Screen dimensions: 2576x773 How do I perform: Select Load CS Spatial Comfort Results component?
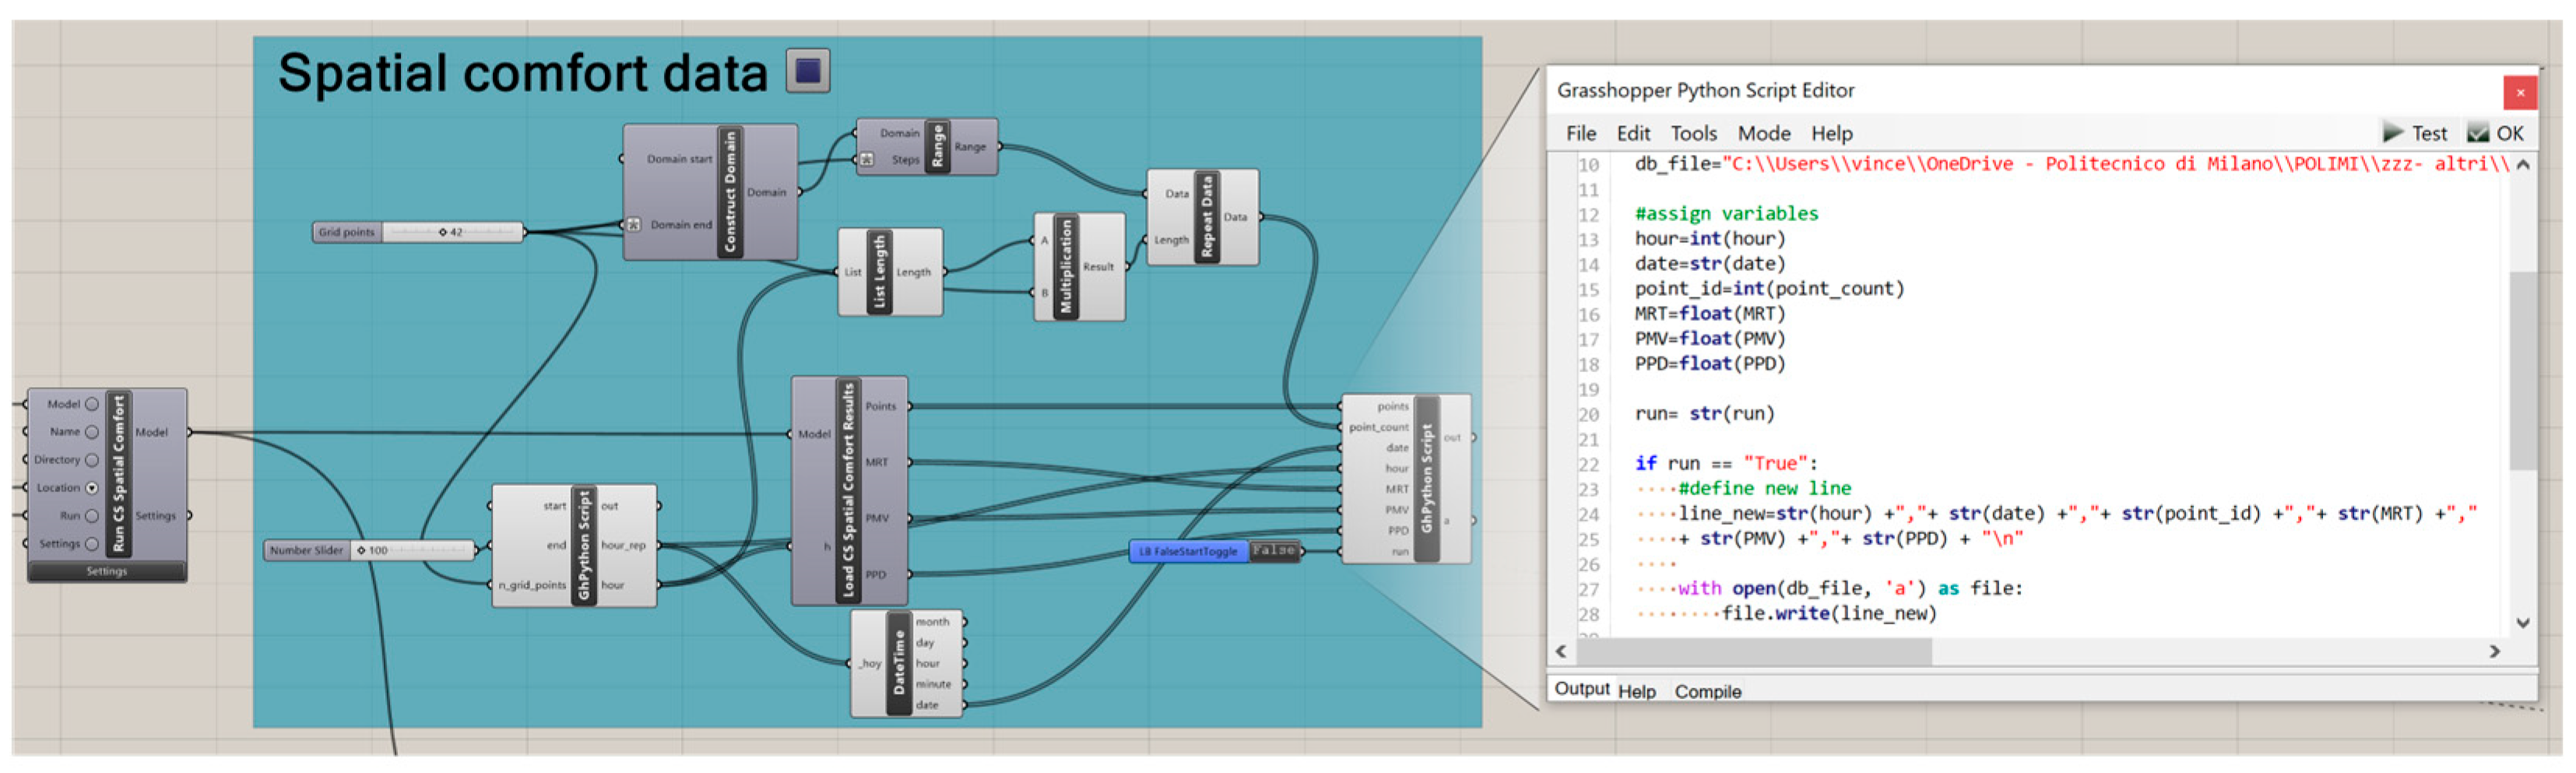(x=848, y=491)
